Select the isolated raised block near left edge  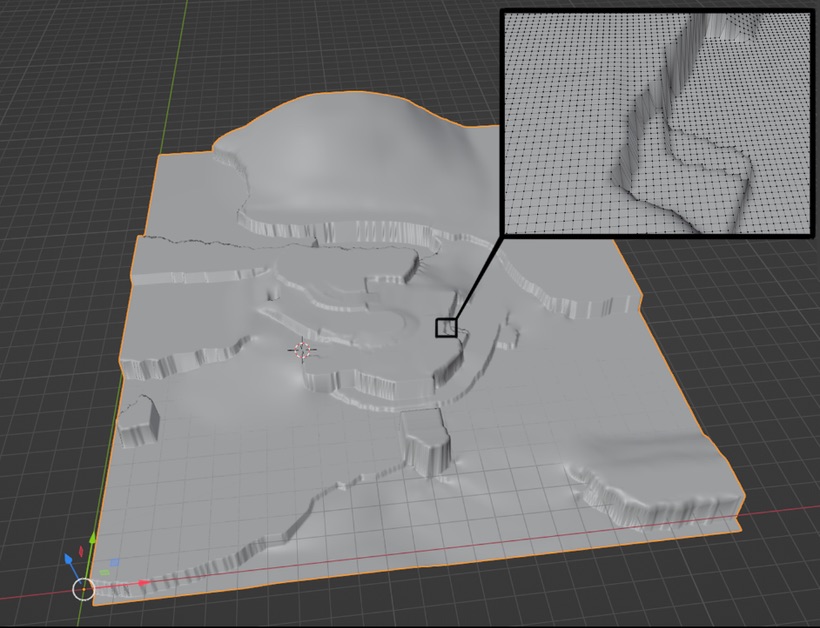point(138,418)
